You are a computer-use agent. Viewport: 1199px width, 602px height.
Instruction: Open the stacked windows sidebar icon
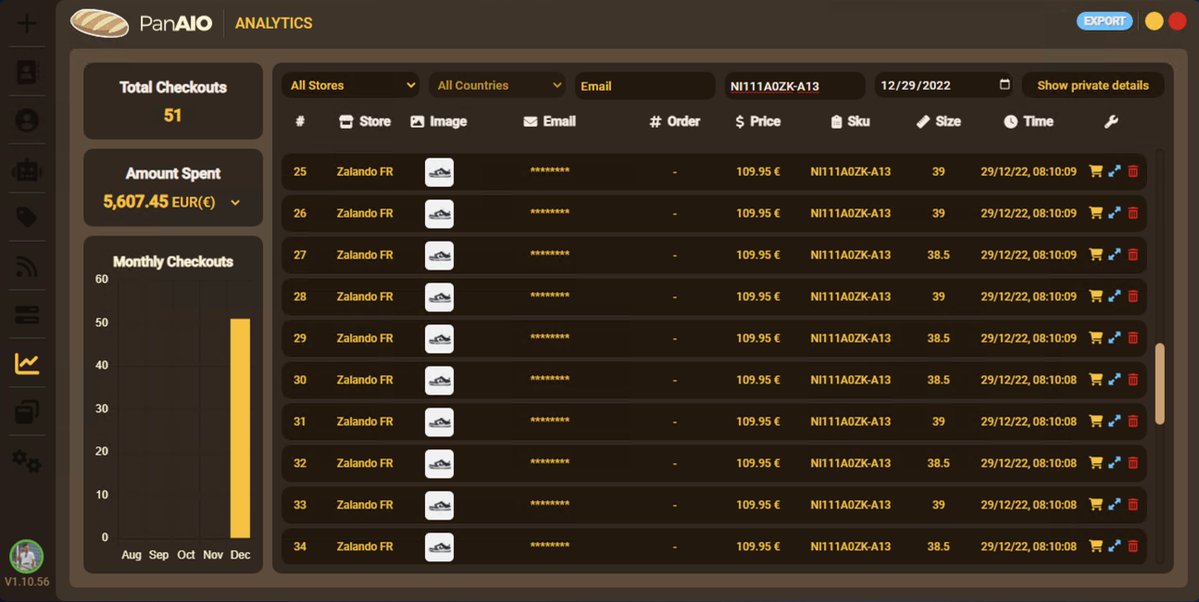(27, 412)
